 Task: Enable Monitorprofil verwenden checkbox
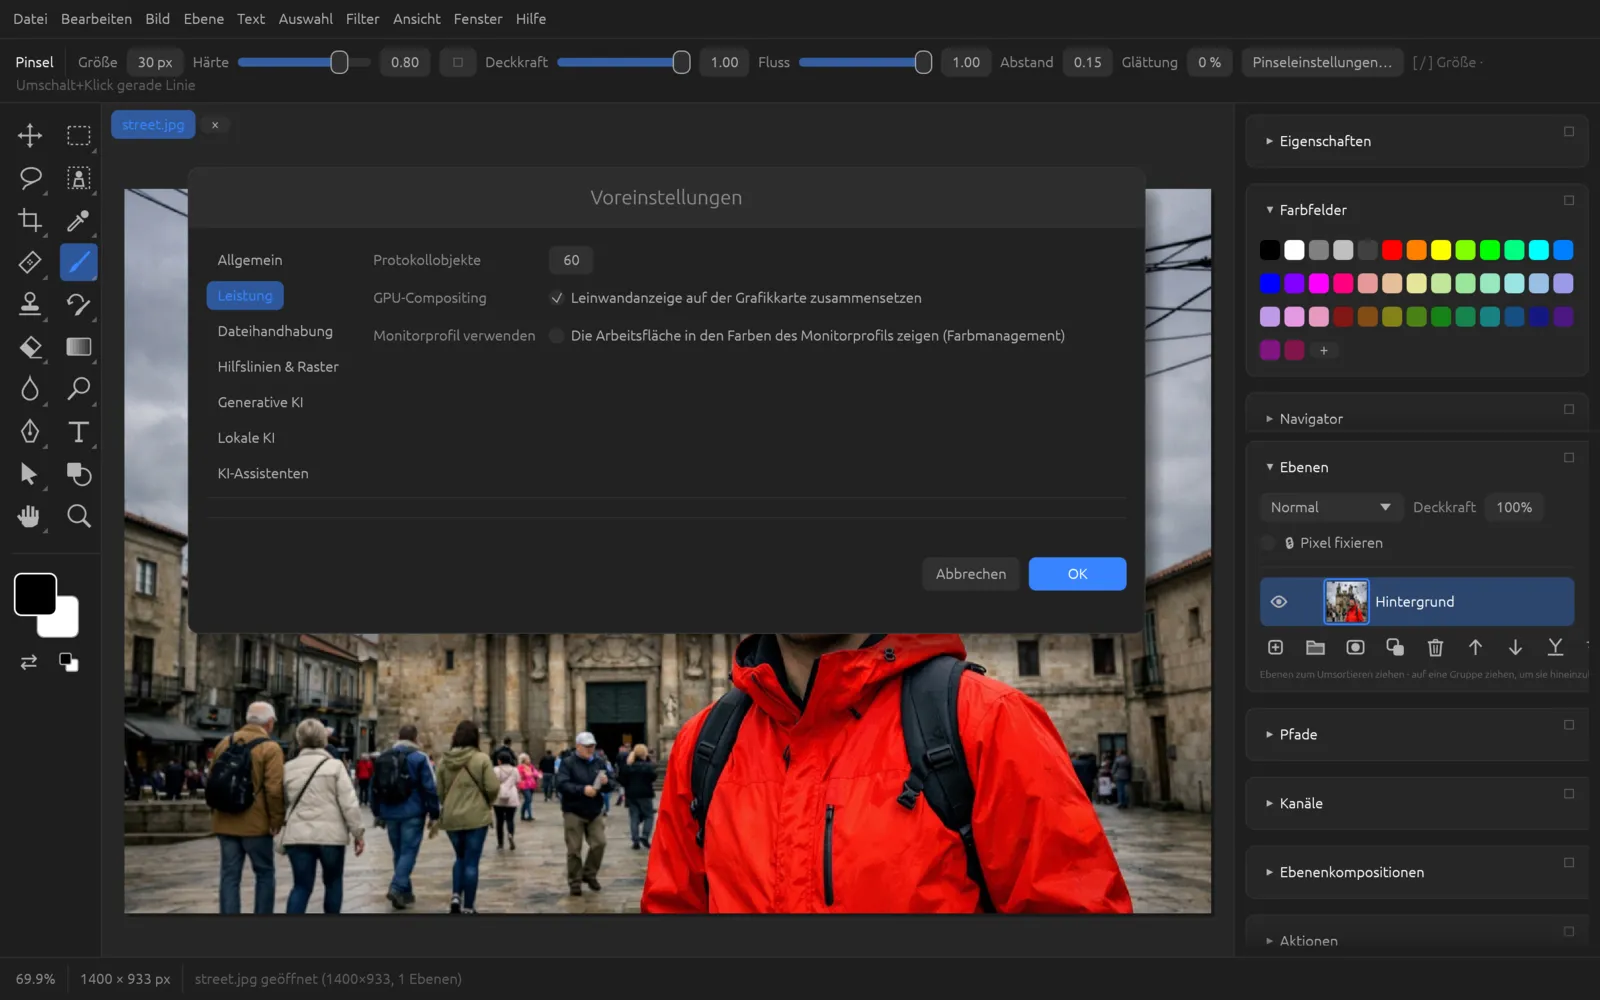tap(557, 336)
